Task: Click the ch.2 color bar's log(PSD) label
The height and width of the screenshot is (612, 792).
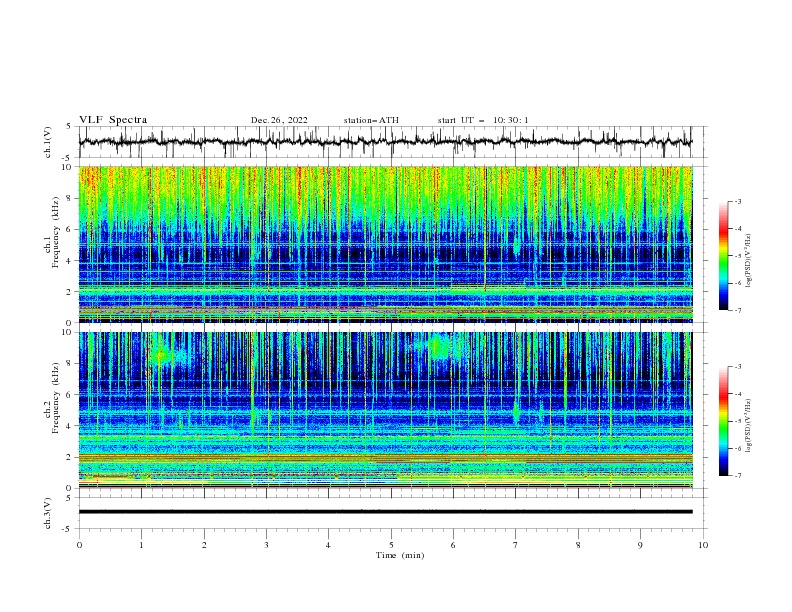Action: tap(749, 425)
